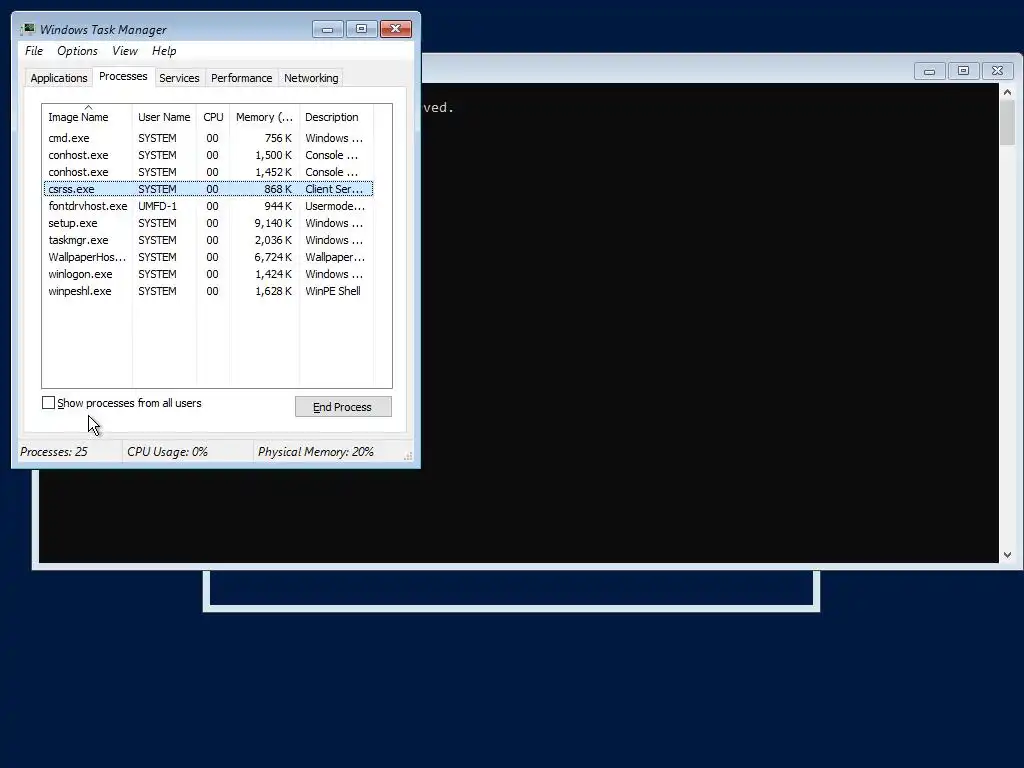Click the console vertical scrollbar thumb

click(1007, 123)
